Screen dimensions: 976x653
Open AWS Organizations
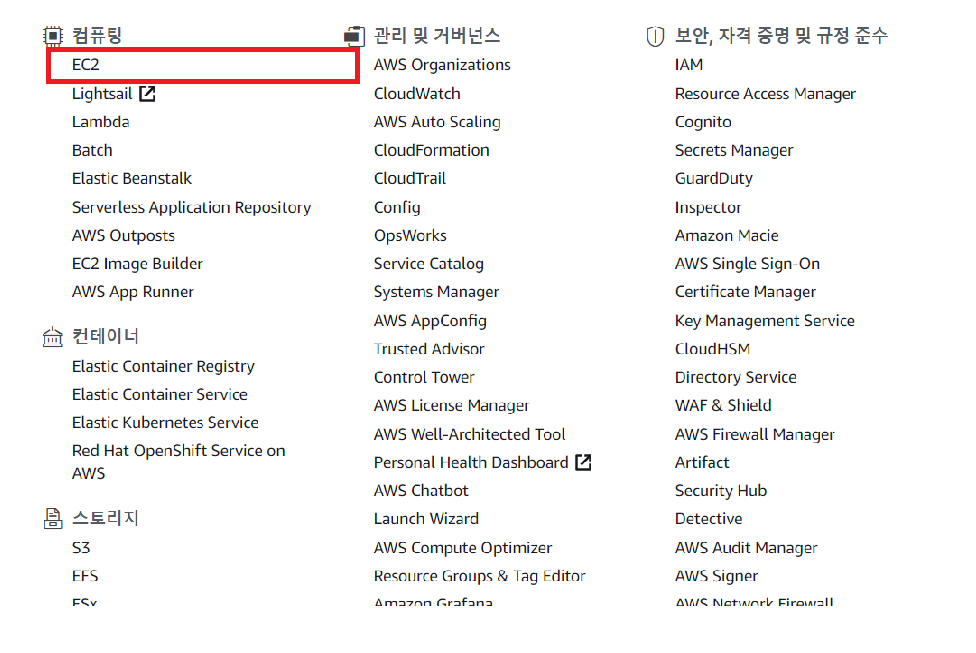[x=442, y=65]
